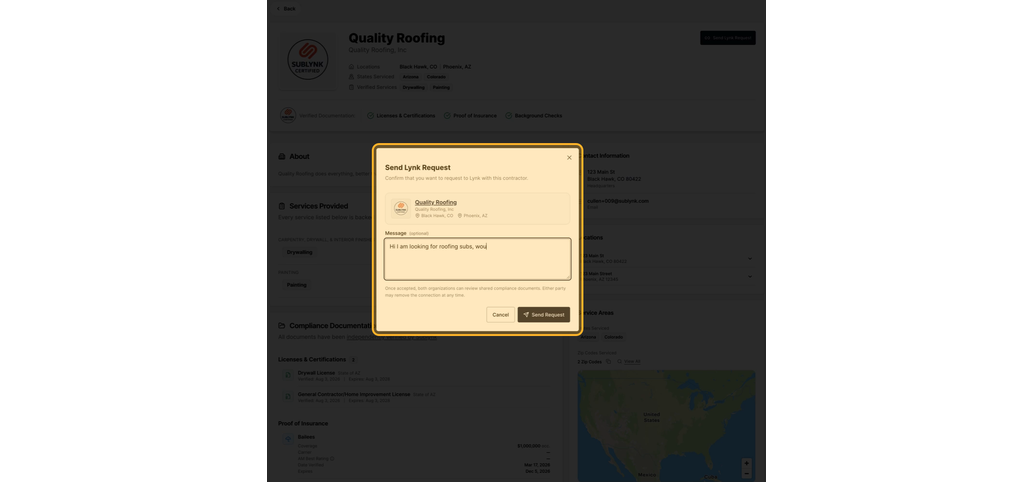Open the Quality Roofing link in dialog
Viewport: 1033px width, 482px height.
coord(435,202)
